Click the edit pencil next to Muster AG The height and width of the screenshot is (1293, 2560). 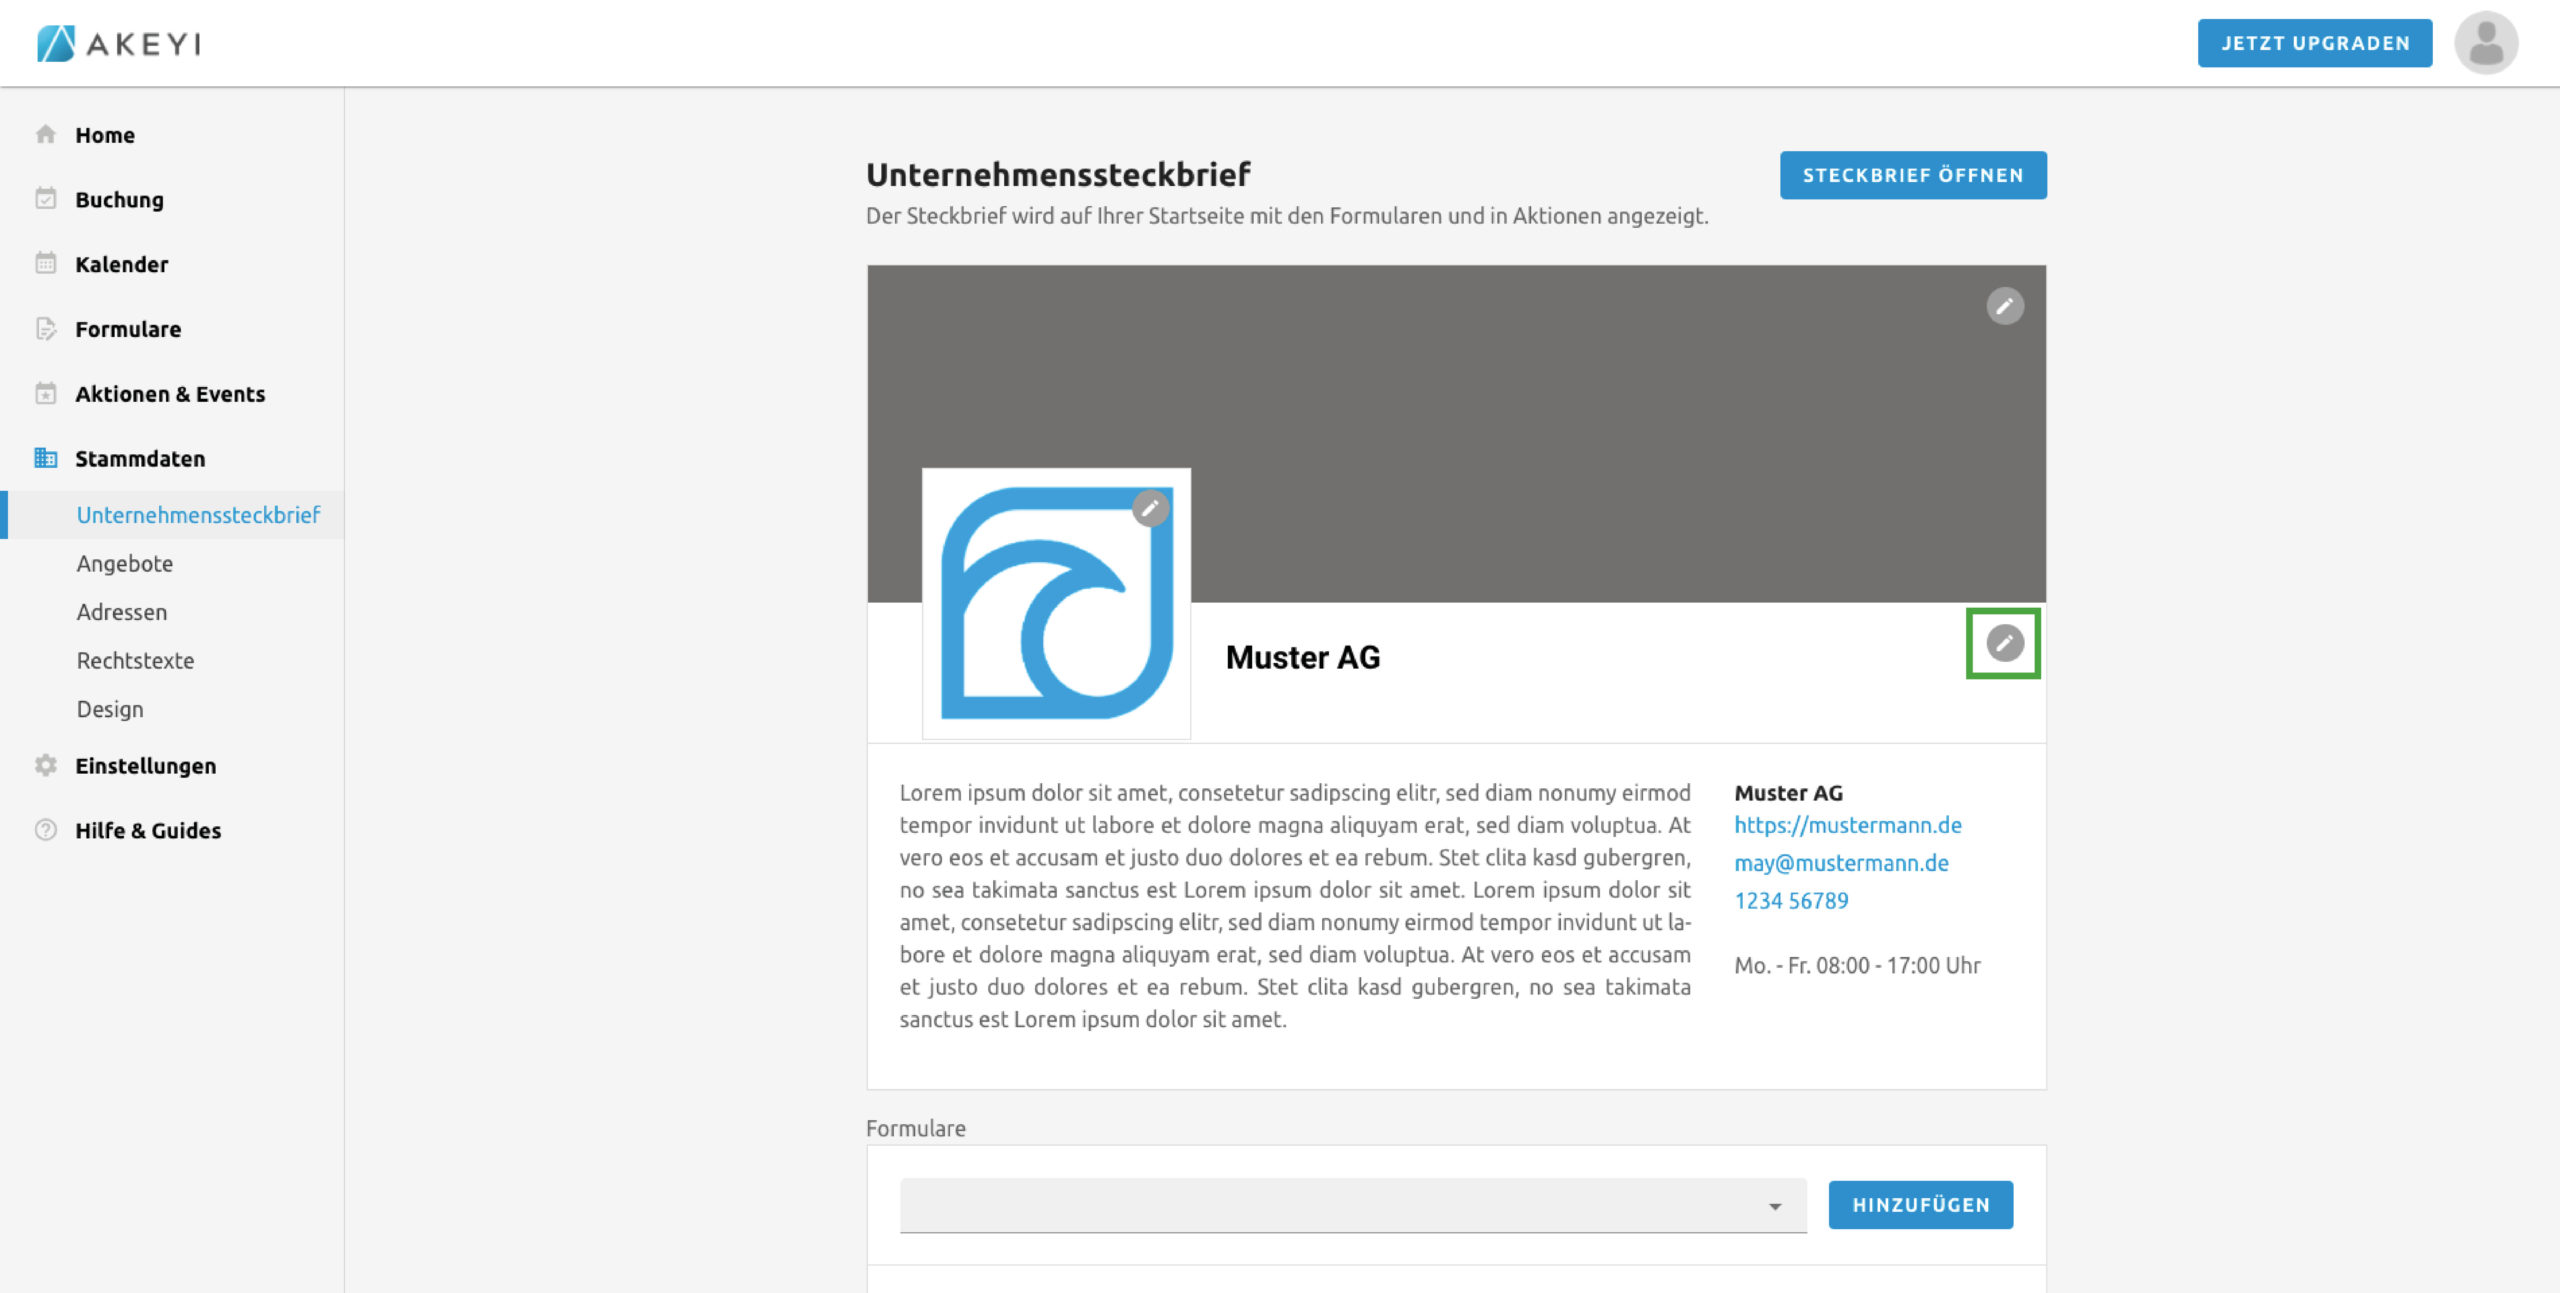(x=2004, y=643)
